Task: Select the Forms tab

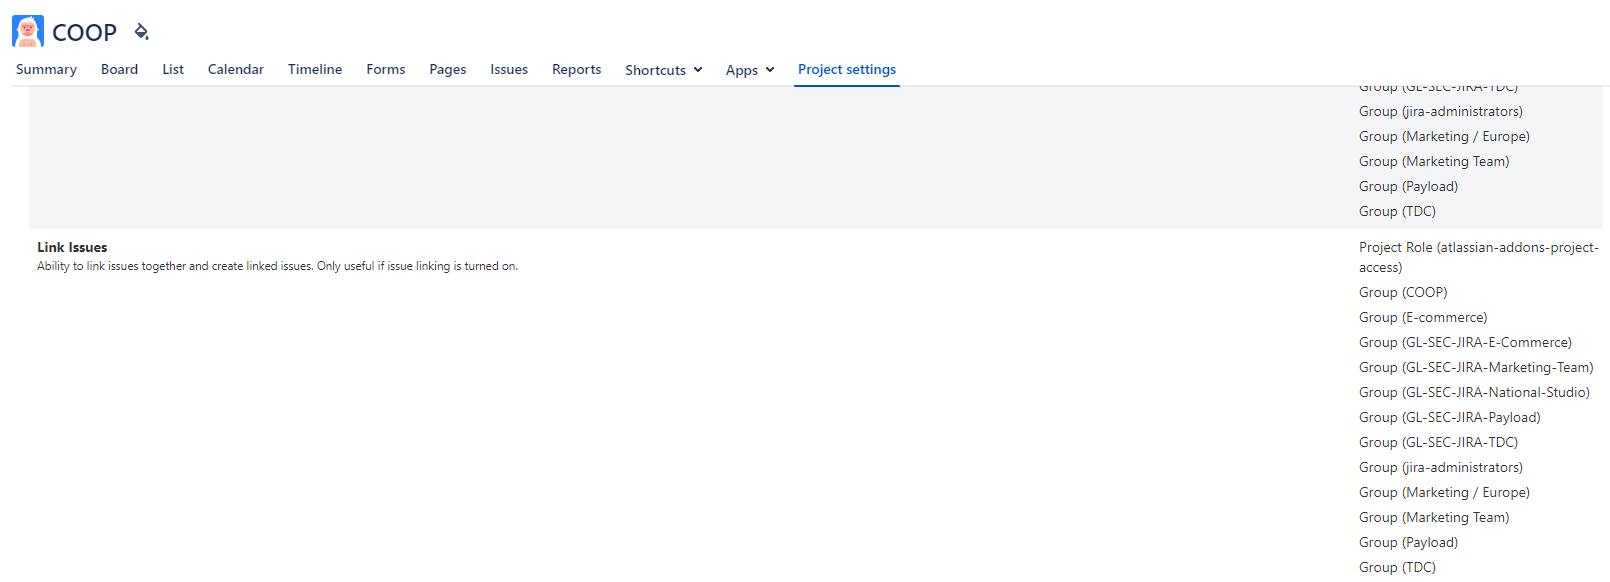Action: click(x=386, y=69)
